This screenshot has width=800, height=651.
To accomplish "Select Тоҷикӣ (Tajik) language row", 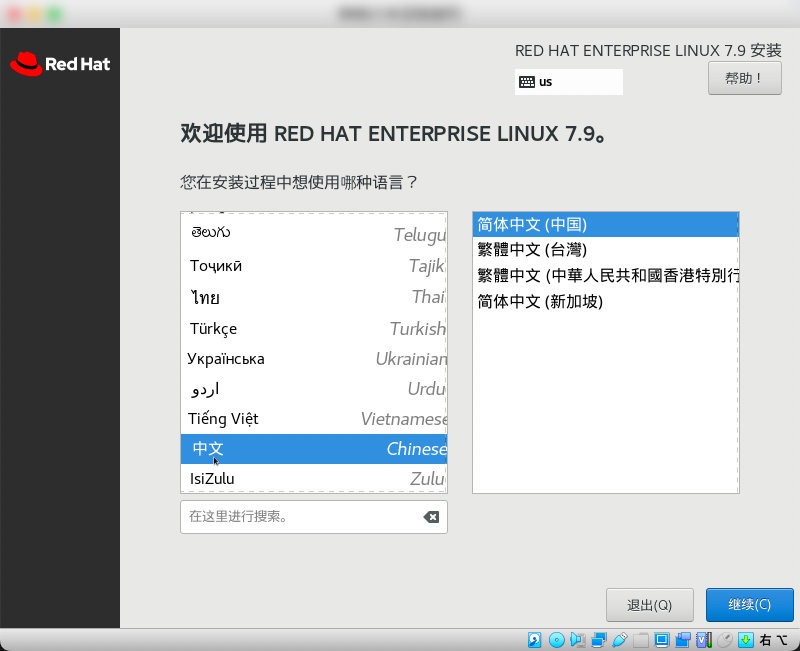I will point(314,266).
